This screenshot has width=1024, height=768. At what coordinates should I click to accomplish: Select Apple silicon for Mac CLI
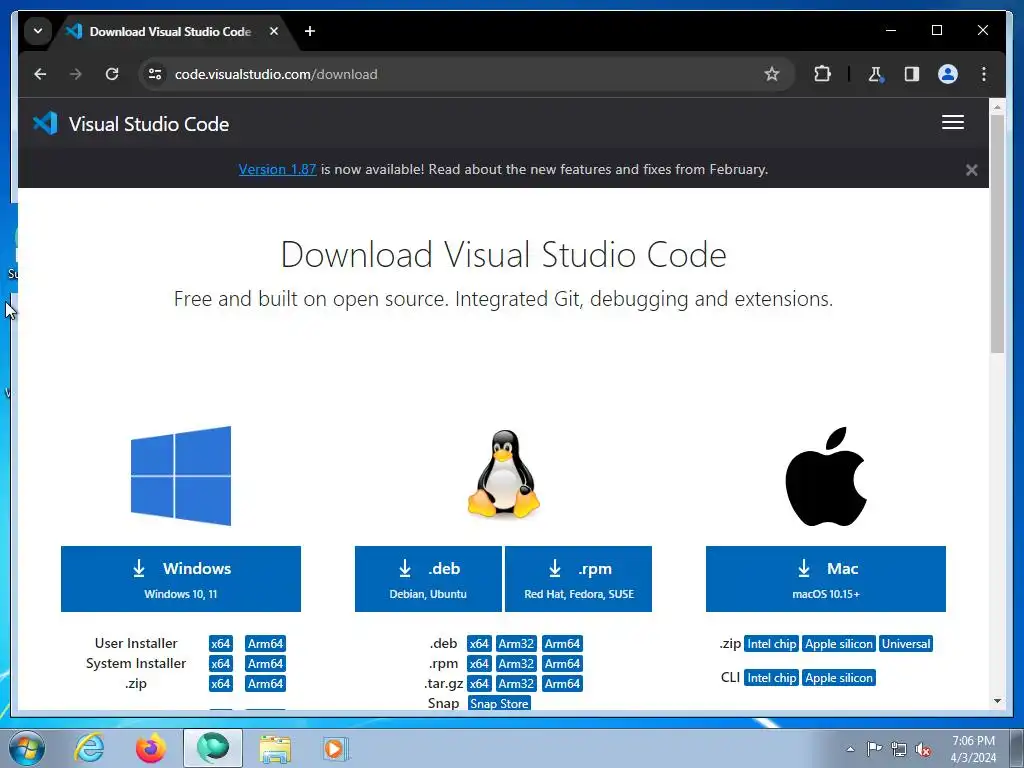click(x=839, y=678)
